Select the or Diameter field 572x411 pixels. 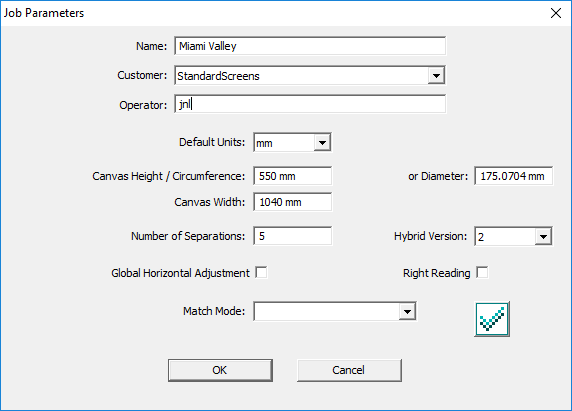click(513, 176)
